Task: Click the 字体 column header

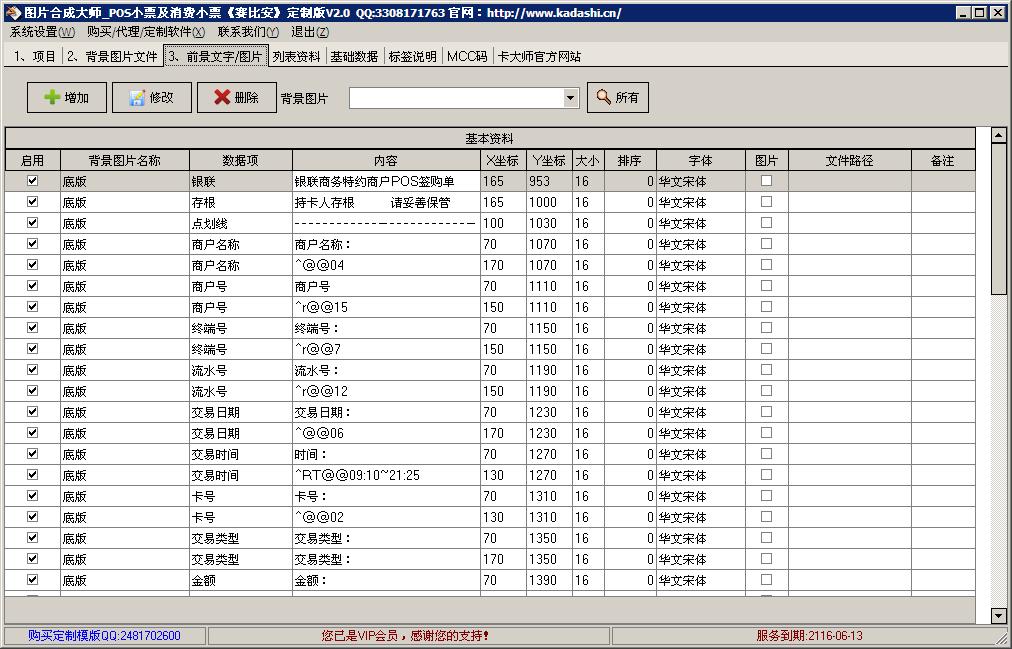Action: 700,161
